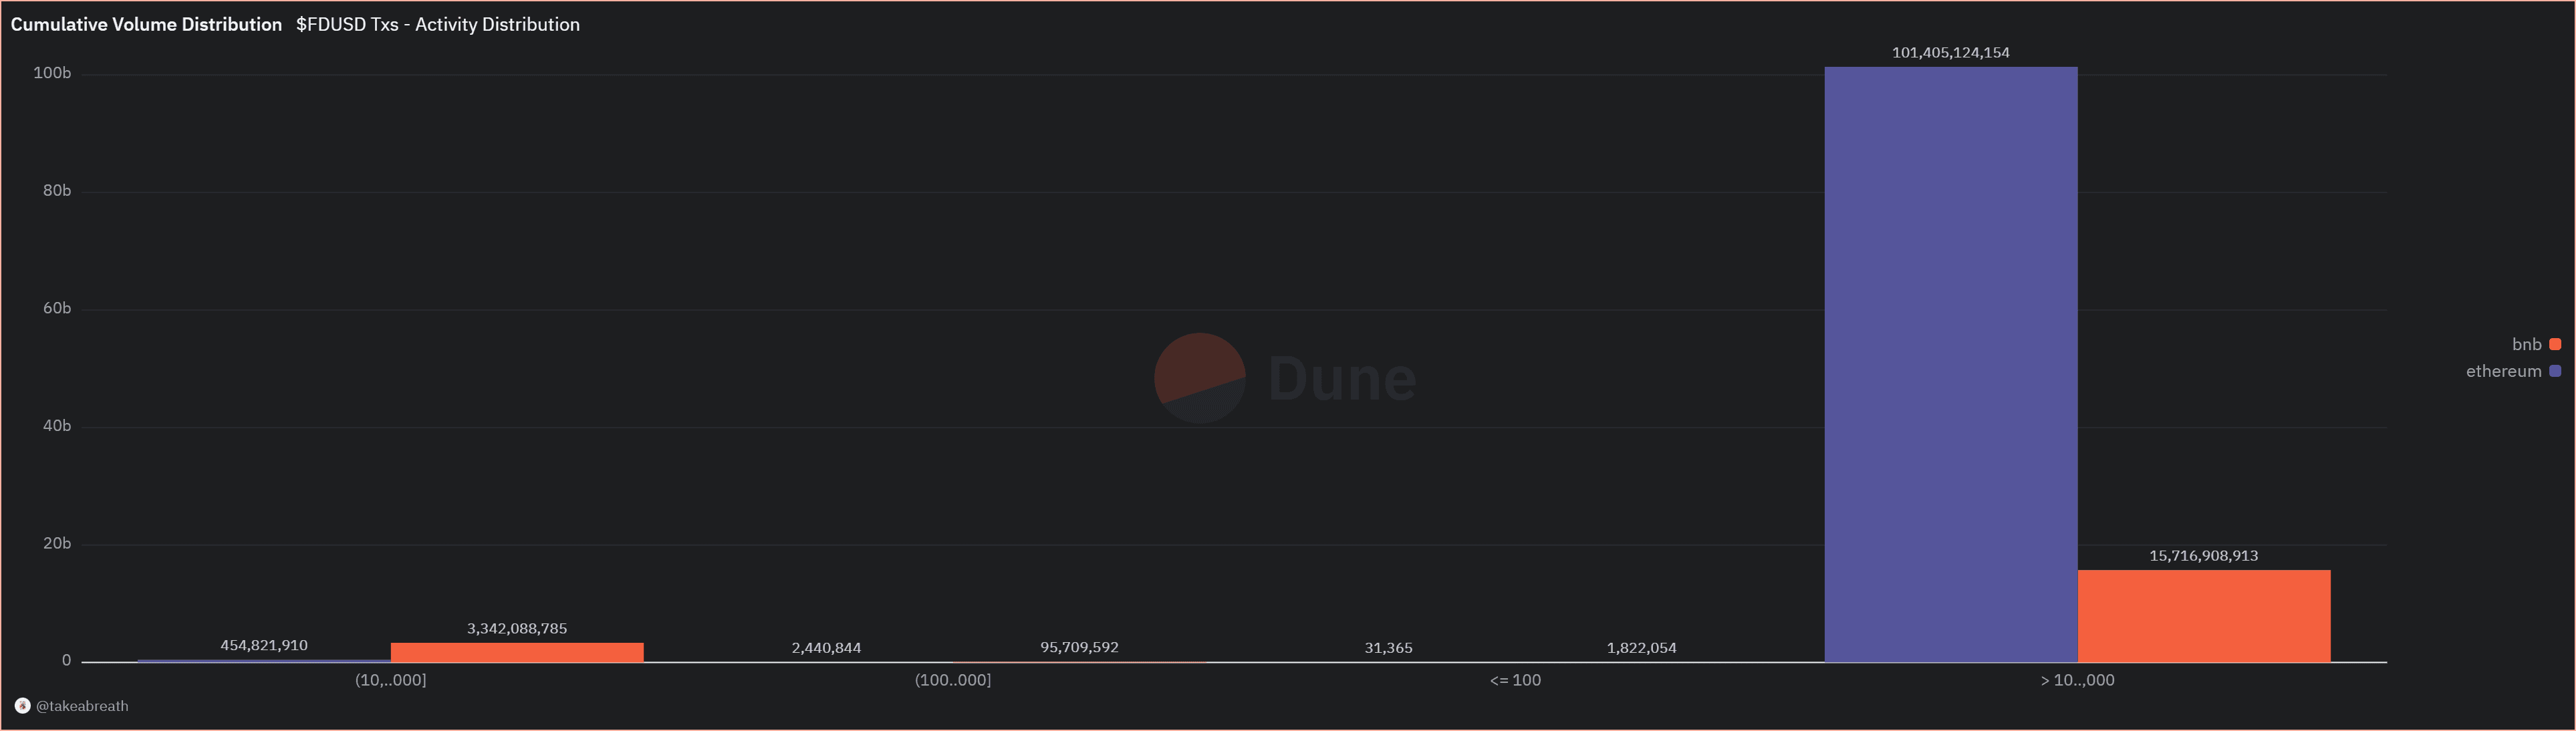Click the <= 100 x-axis category label
This screenshot has height=731, width=2576.
(x=1515, y=680)
